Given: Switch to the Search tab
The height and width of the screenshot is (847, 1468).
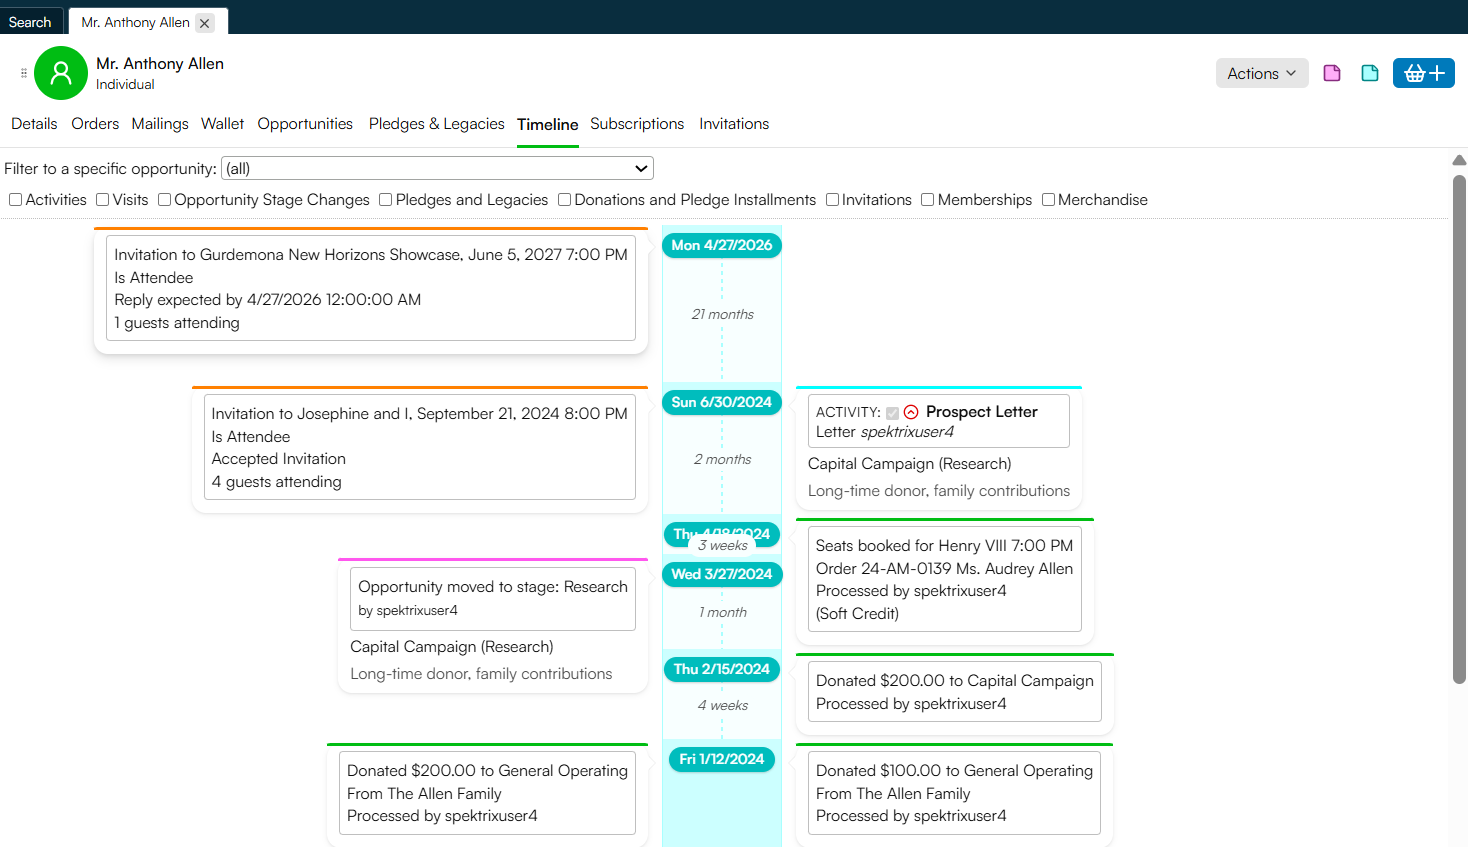Looking at the screenshot, I should pyautogui.click(x=30, y=22).
